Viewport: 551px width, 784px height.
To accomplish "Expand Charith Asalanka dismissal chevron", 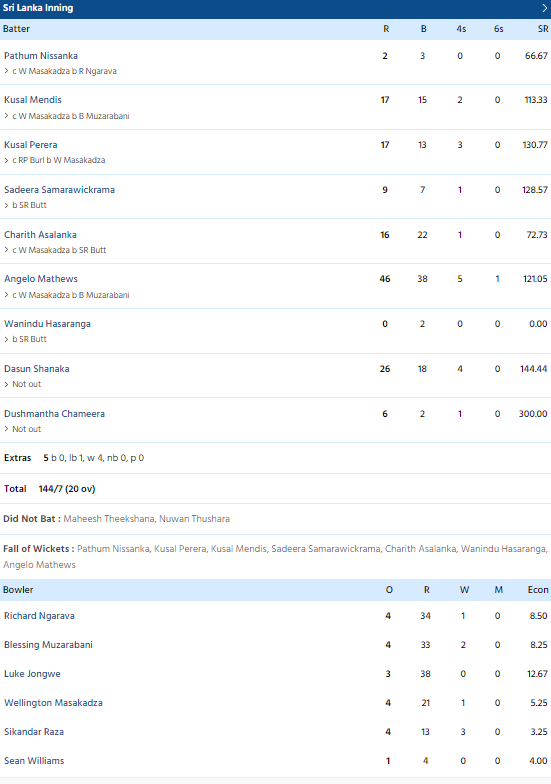I will (6, 250).
